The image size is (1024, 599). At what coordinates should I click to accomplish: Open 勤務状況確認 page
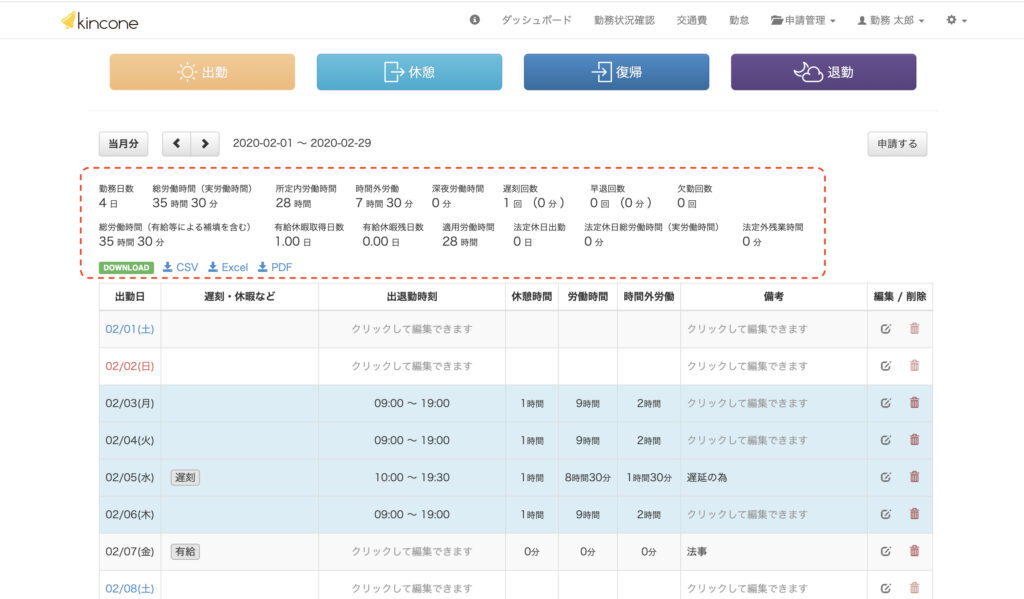click(x=624, y=20)
